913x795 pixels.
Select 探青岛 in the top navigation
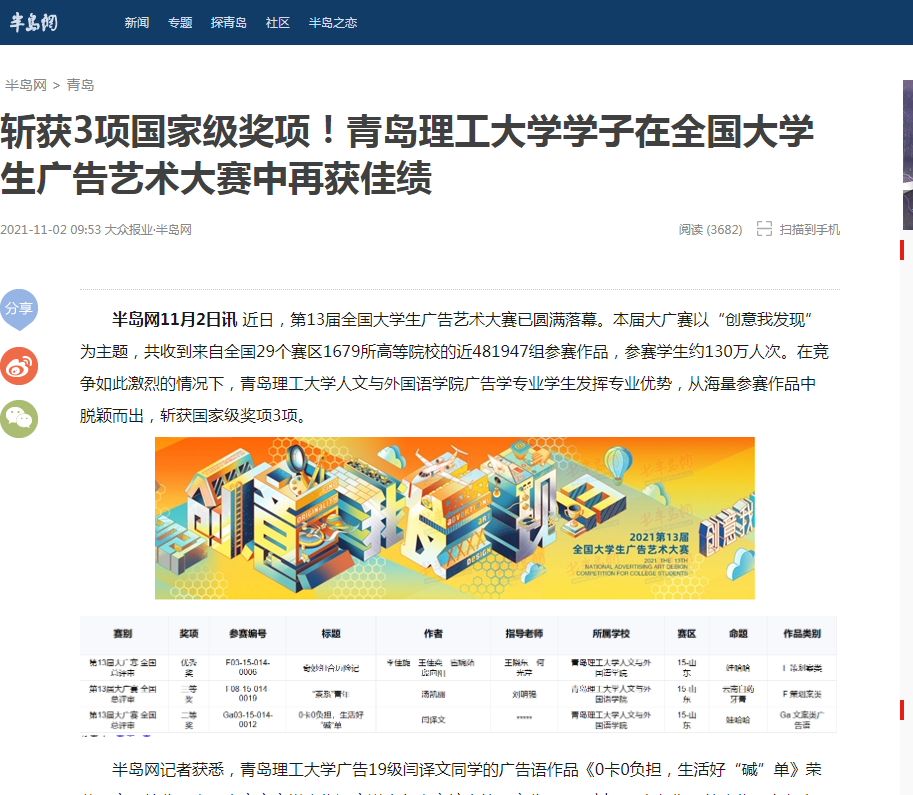click(229, 23)
